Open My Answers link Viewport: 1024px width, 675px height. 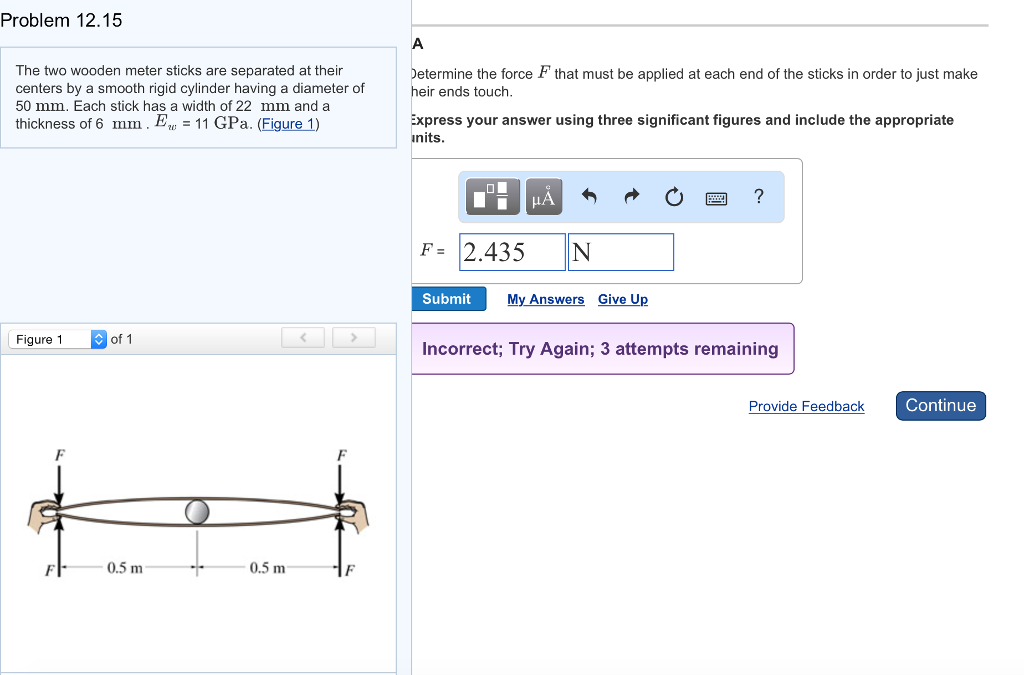545,299
